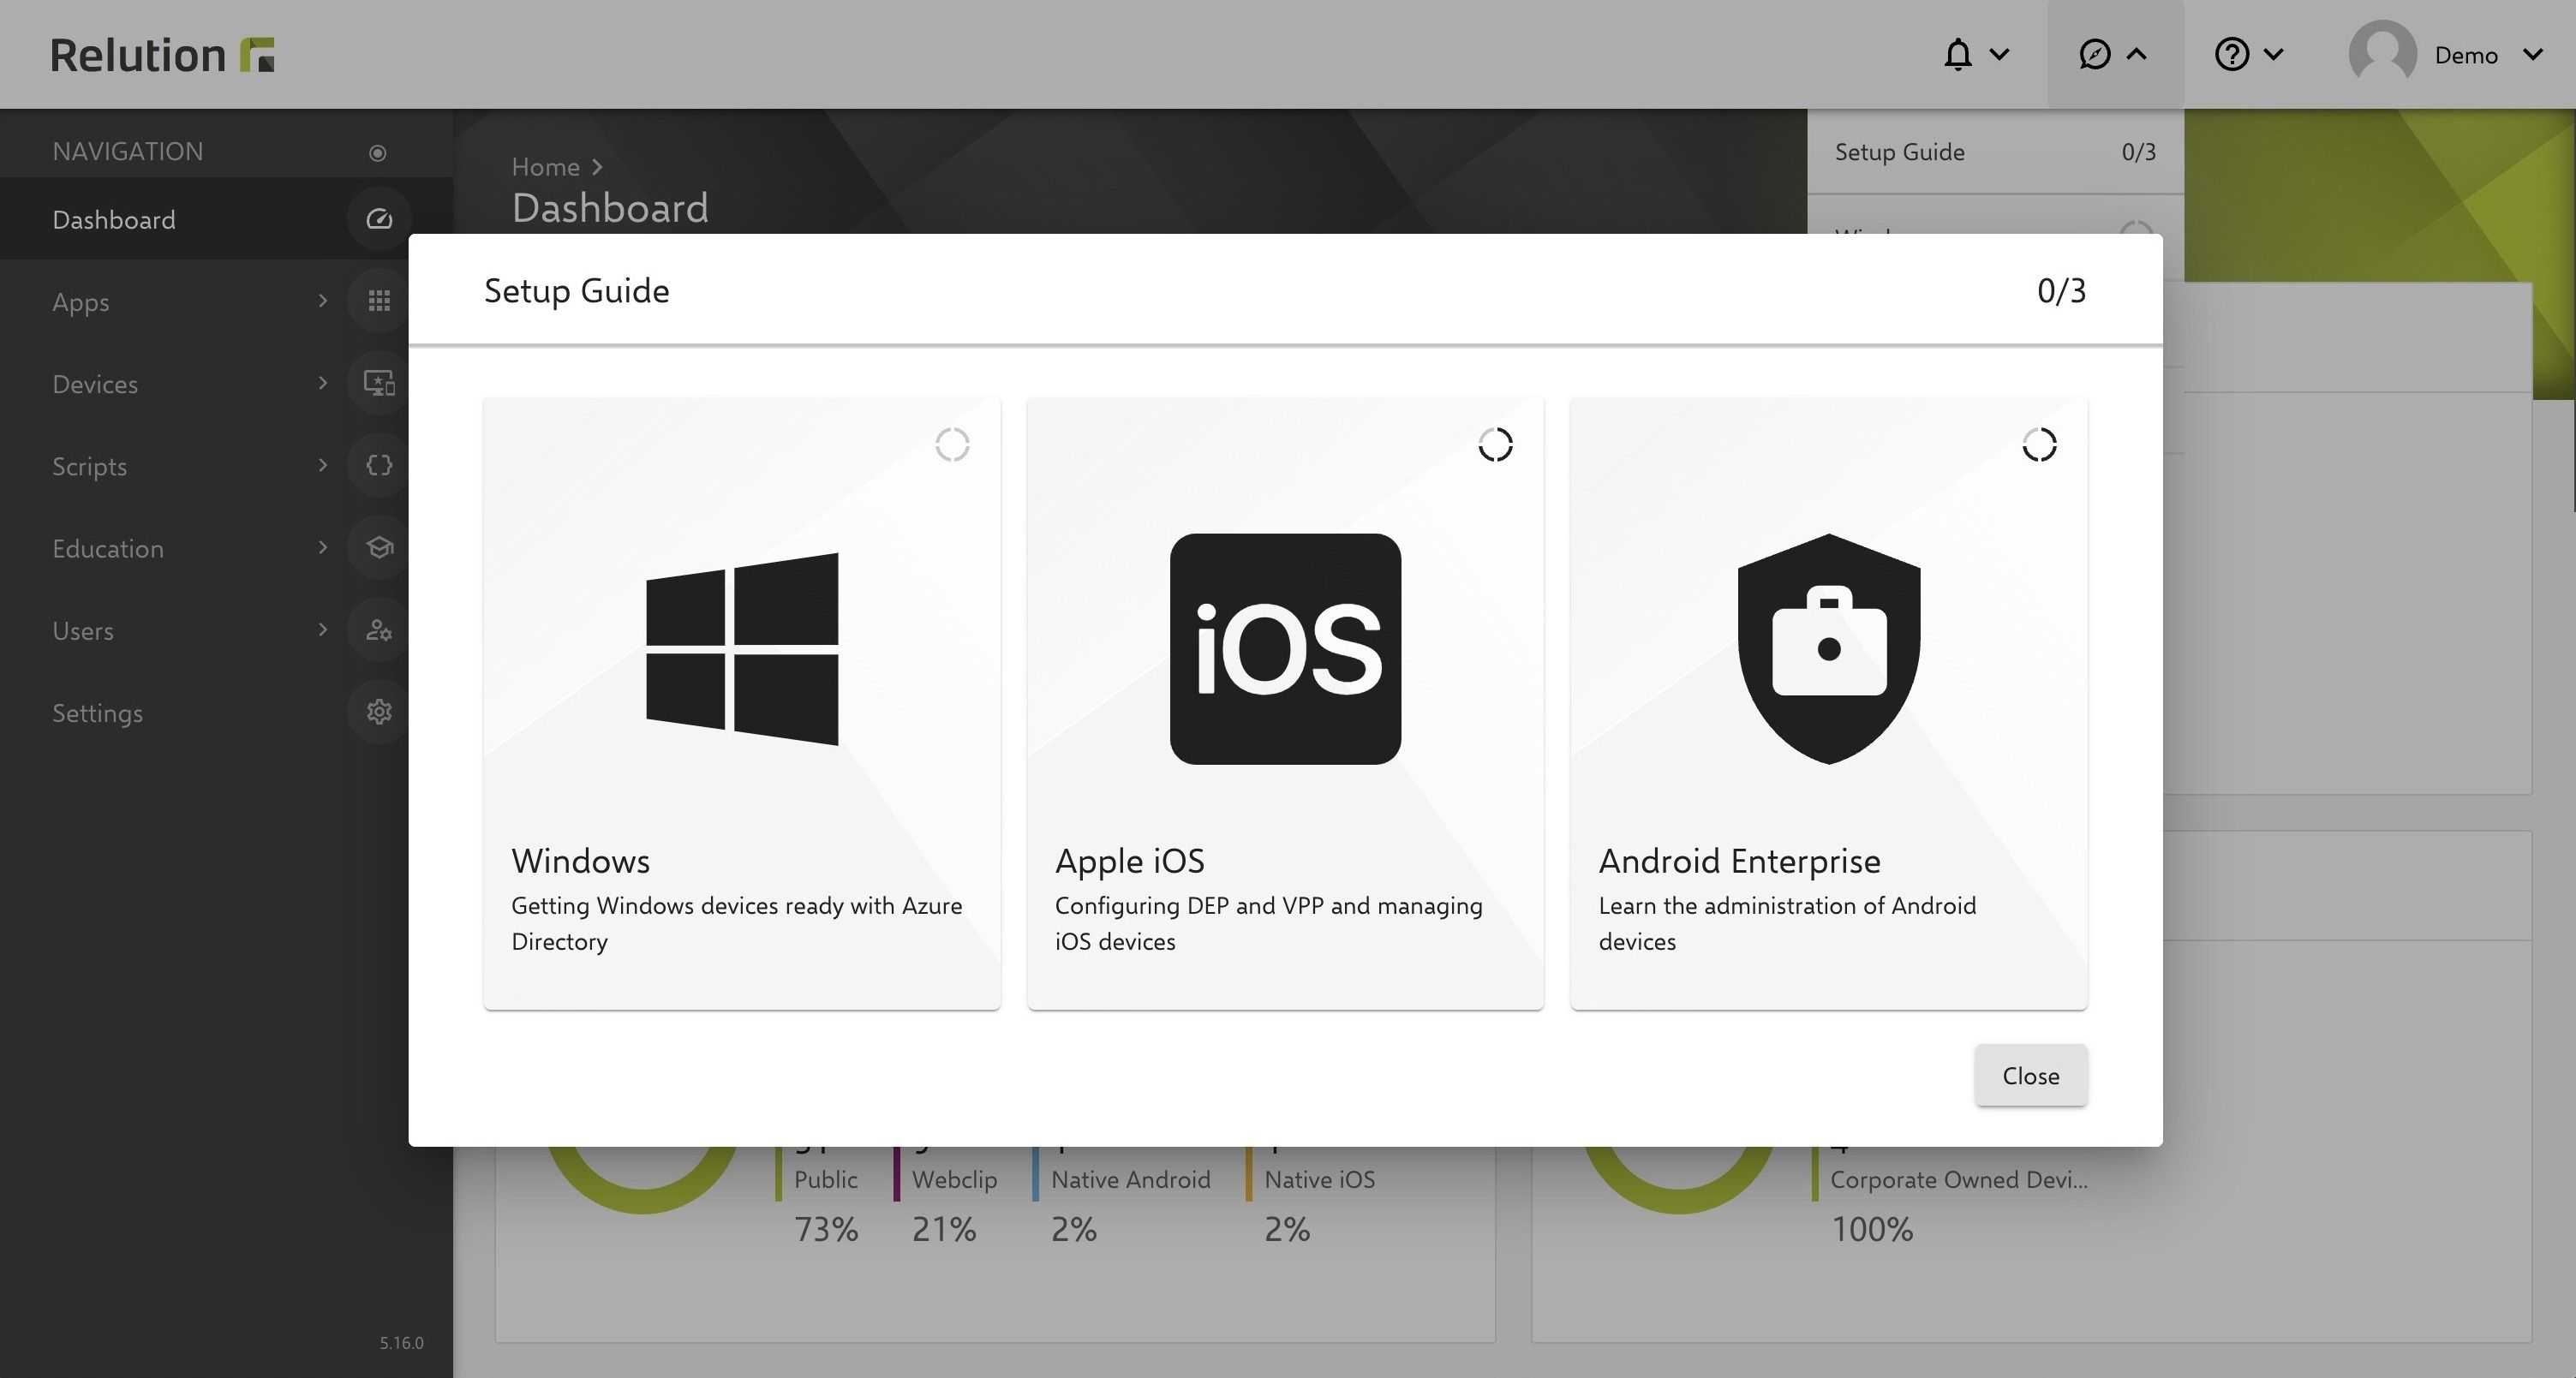Image resolution: width=2576 pixels, height=1378 pixels.
Task: Toggle the Windows setup progress indicator
Action: pos(953,444)
